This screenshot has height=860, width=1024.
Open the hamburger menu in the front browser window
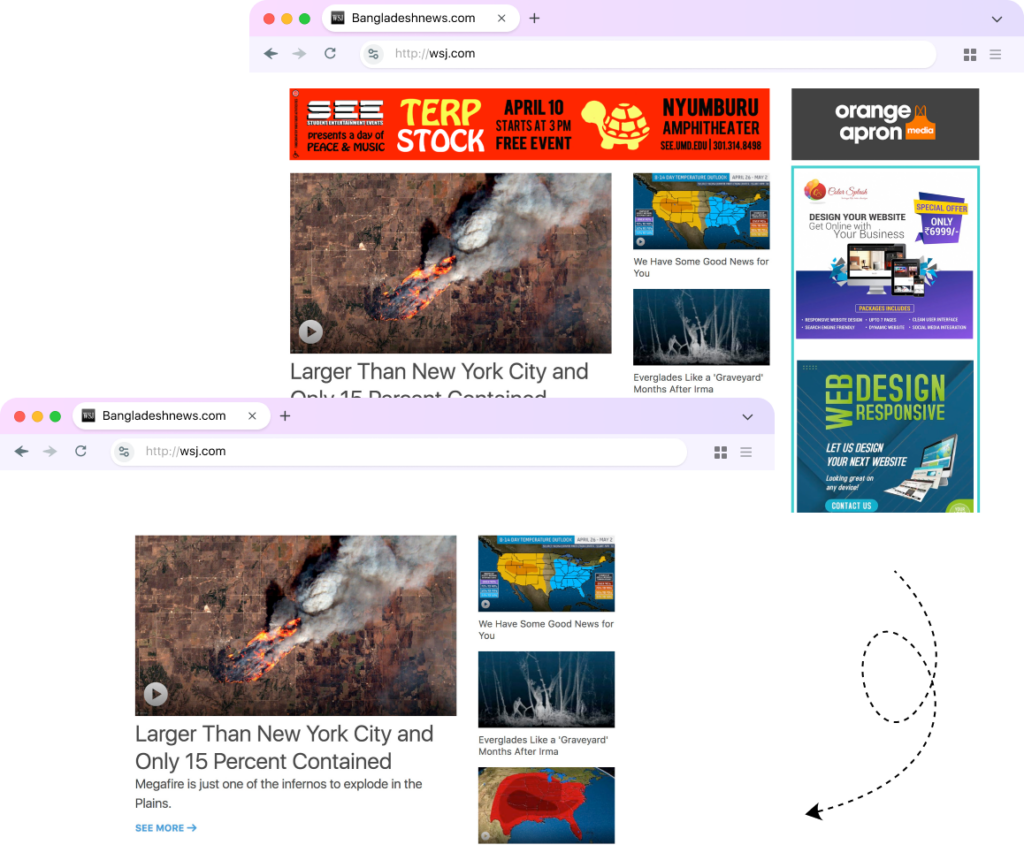746,451
